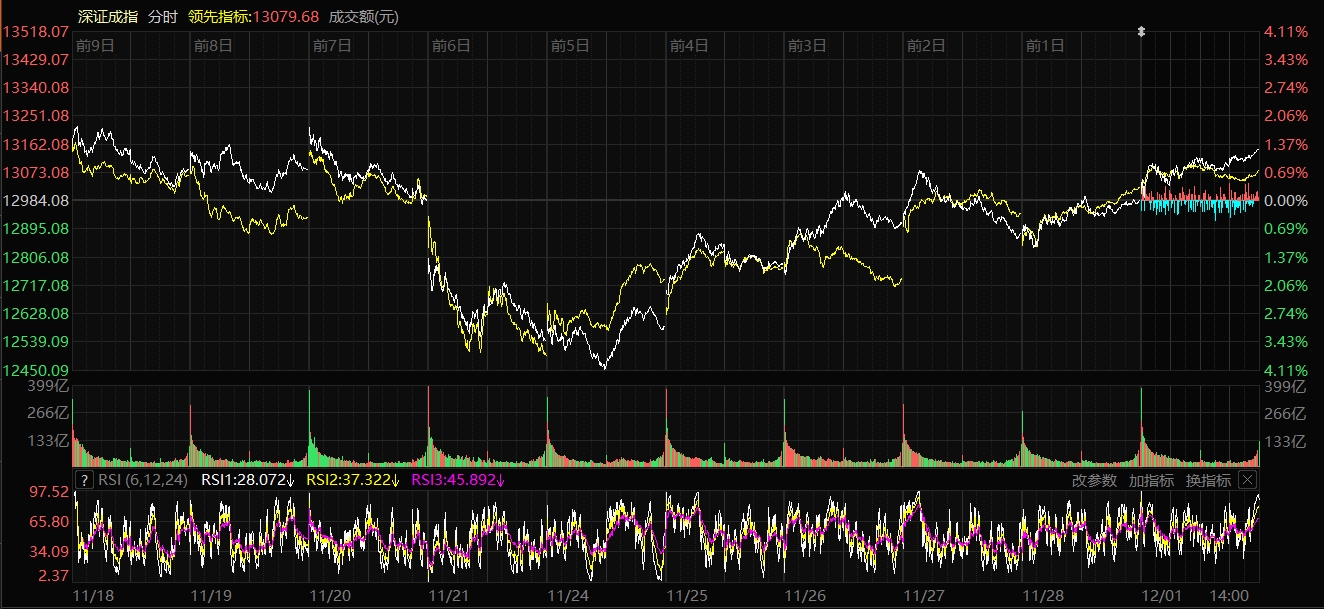Click the magenta RSI3 value readout
The width and height of the screenshot is (1324, 609).
click(458, 480)
